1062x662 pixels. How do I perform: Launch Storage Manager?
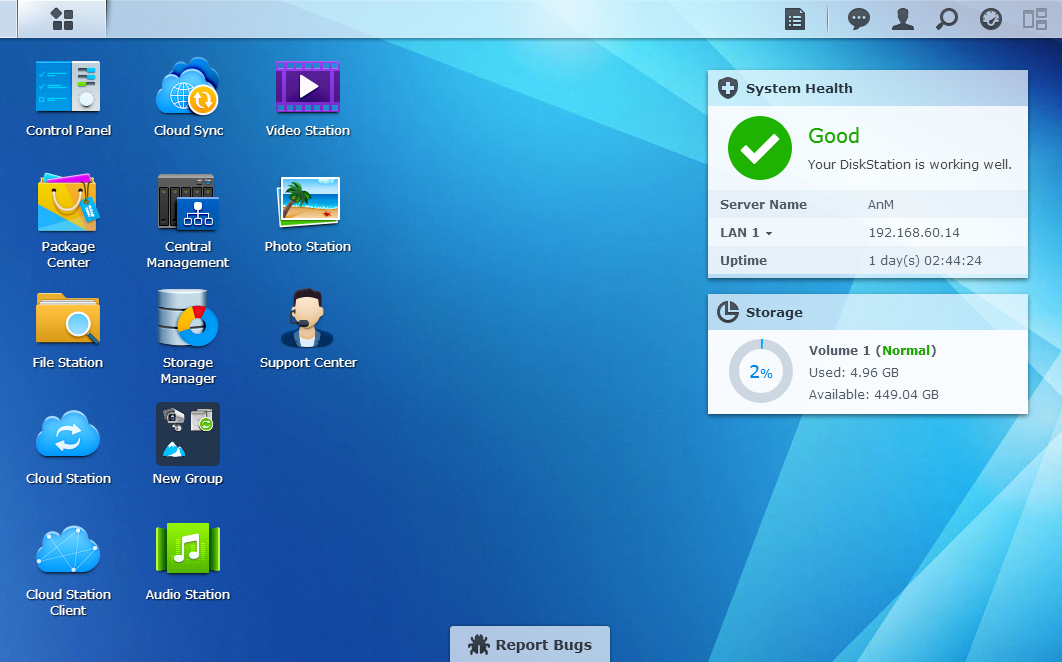pyautogui.click(x=188, y=319)
